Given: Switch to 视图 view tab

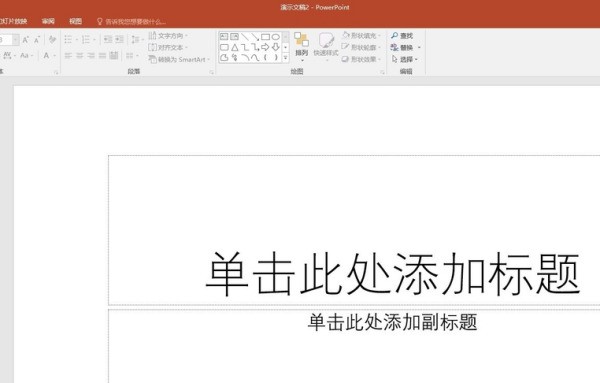Looking at the screenshot, I should tap(75, 21).
